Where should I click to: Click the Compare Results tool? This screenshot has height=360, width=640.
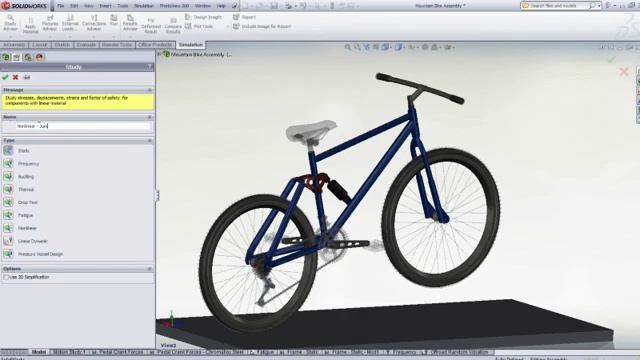tap(173, 25)
